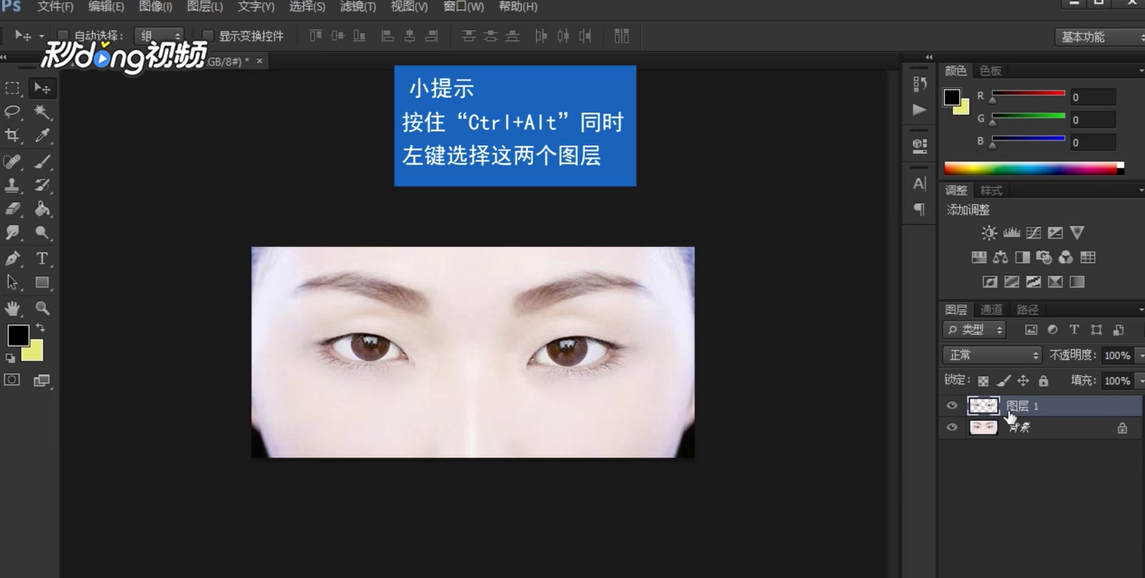Open the 滤镜 menu
The width and height of the screenshot is (1145, 578).
coord(355,6)
